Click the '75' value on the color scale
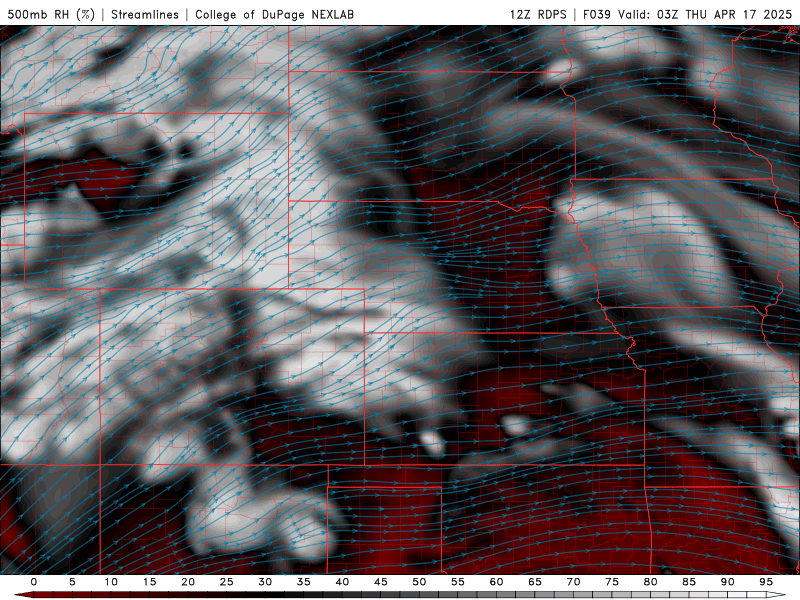 pos(612,582)
